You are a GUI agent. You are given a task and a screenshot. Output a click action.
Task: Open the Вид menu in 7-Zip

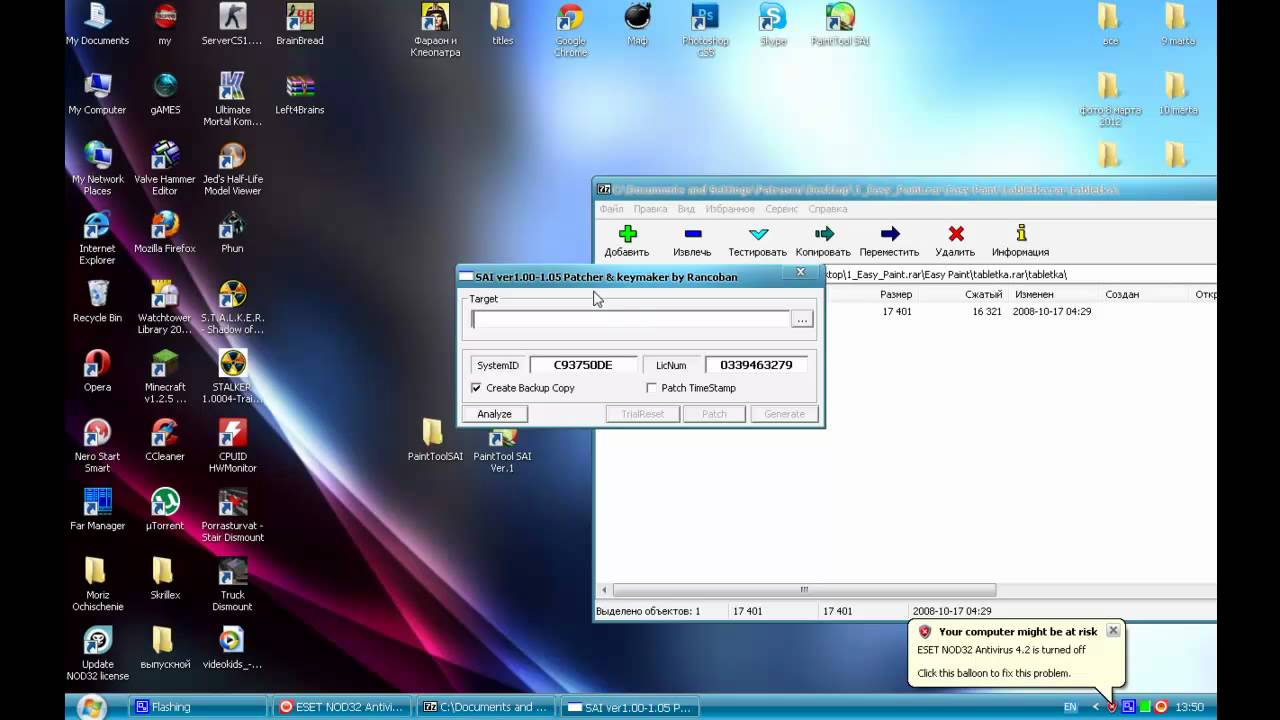click(686, 209)
